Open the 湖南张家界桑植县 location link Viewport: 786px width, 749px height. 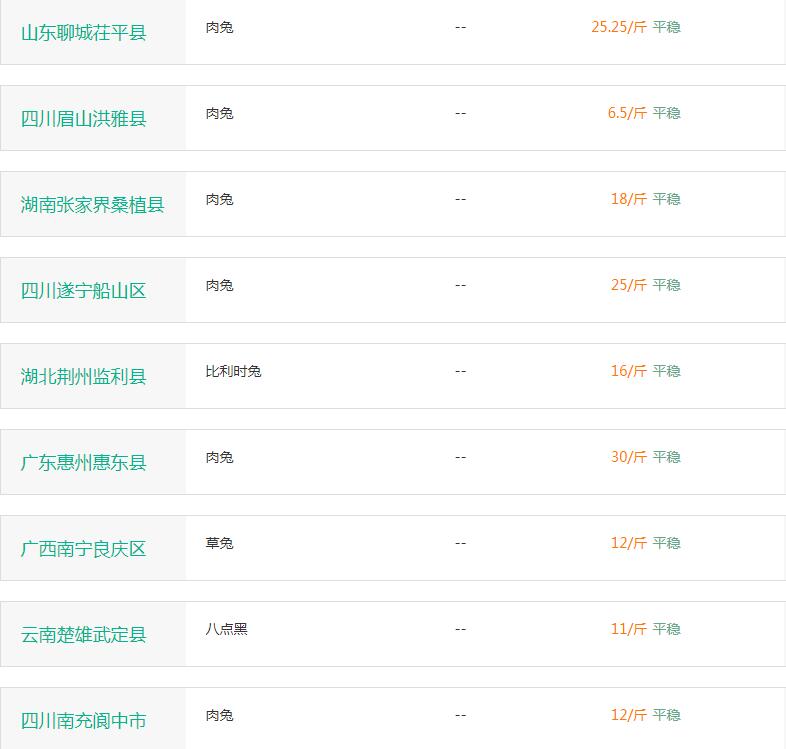tap(92, 205)
